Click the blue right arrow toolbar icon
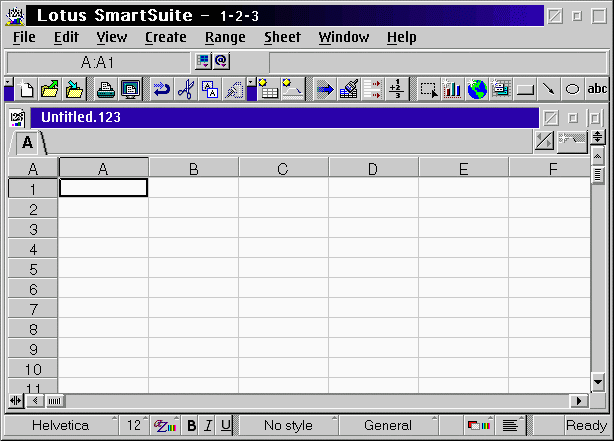The width and height of the screenshot is (614, 441). 325,89
